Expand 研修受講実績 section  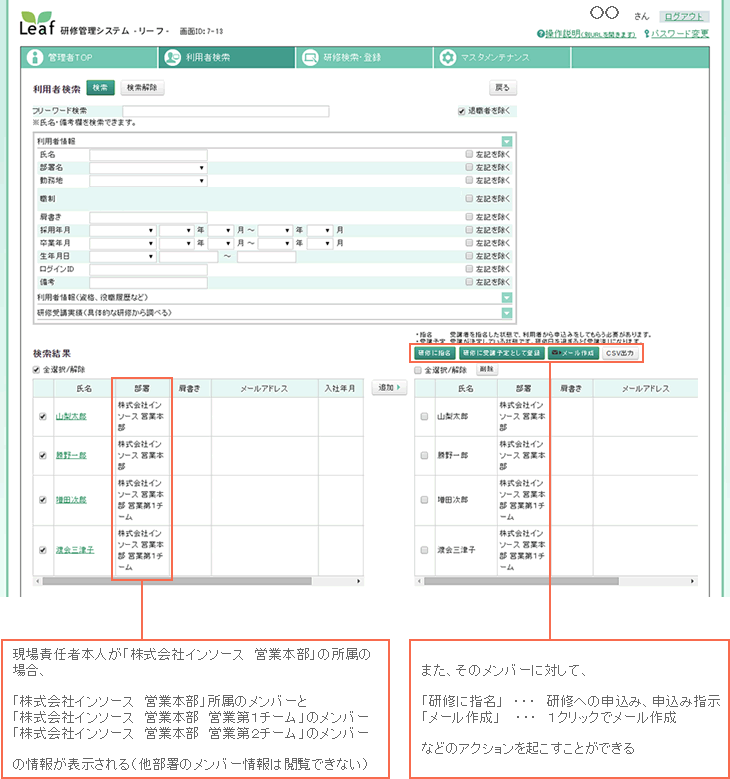click(x=506, y=313)
